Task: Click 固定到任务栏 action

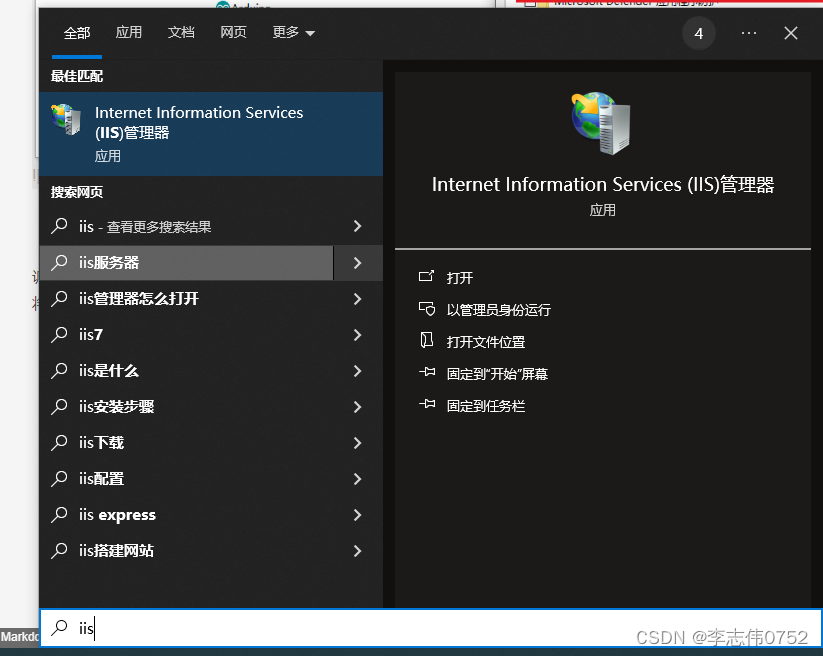Action: point(486,406)
